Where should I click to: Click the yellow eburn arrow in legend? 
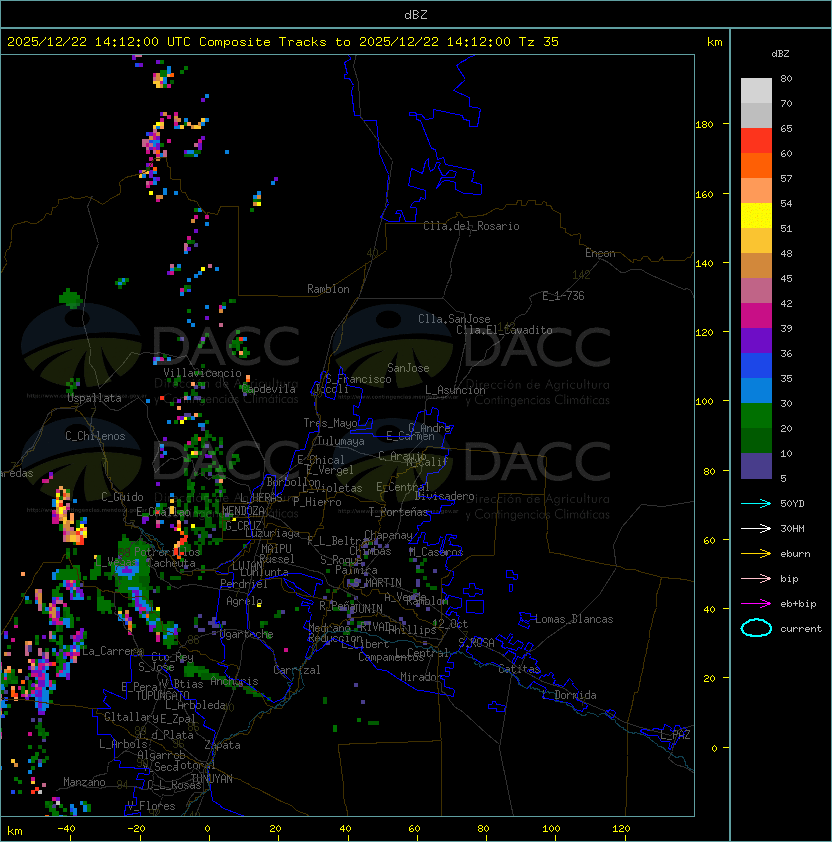click(756, 553)
